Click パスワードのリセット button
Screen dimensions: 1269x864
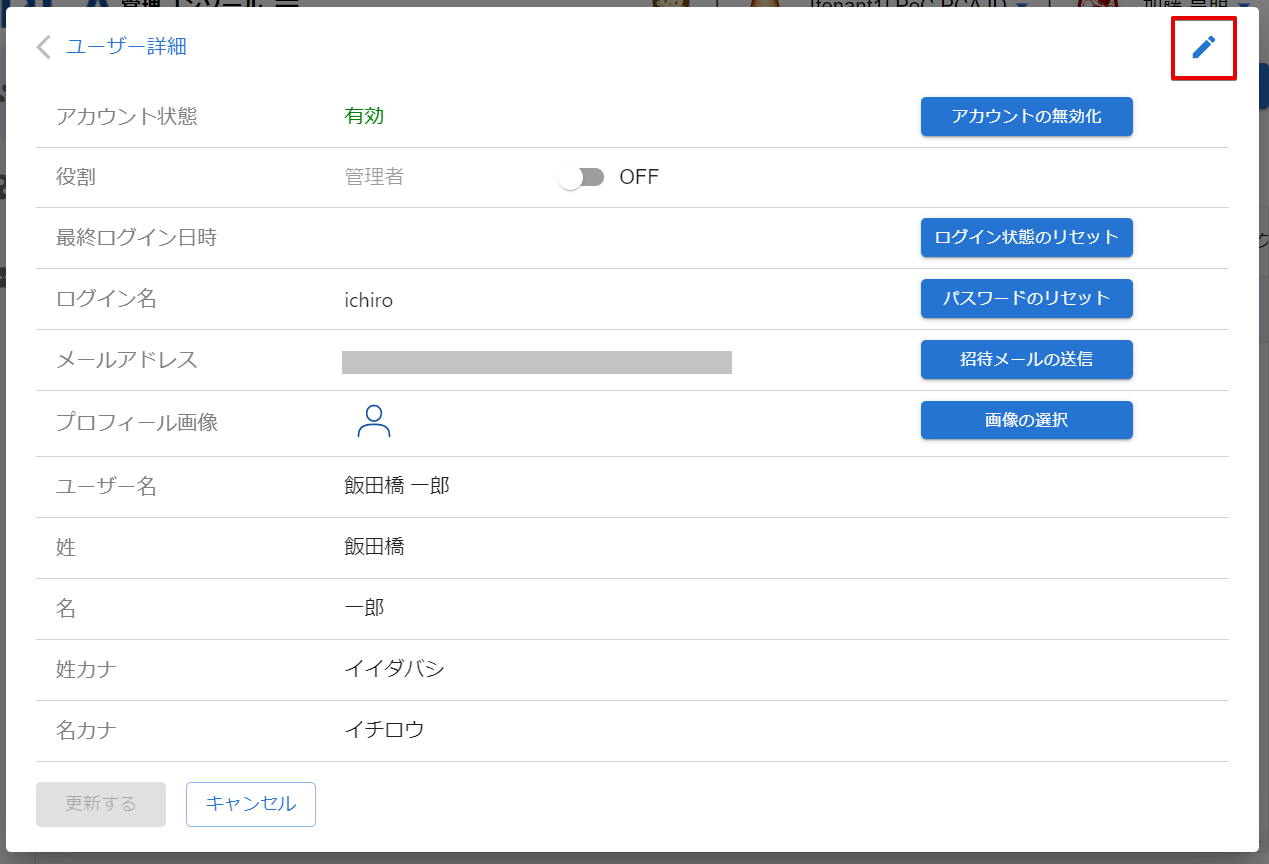pyautogui.click(x=1026, y=298)
